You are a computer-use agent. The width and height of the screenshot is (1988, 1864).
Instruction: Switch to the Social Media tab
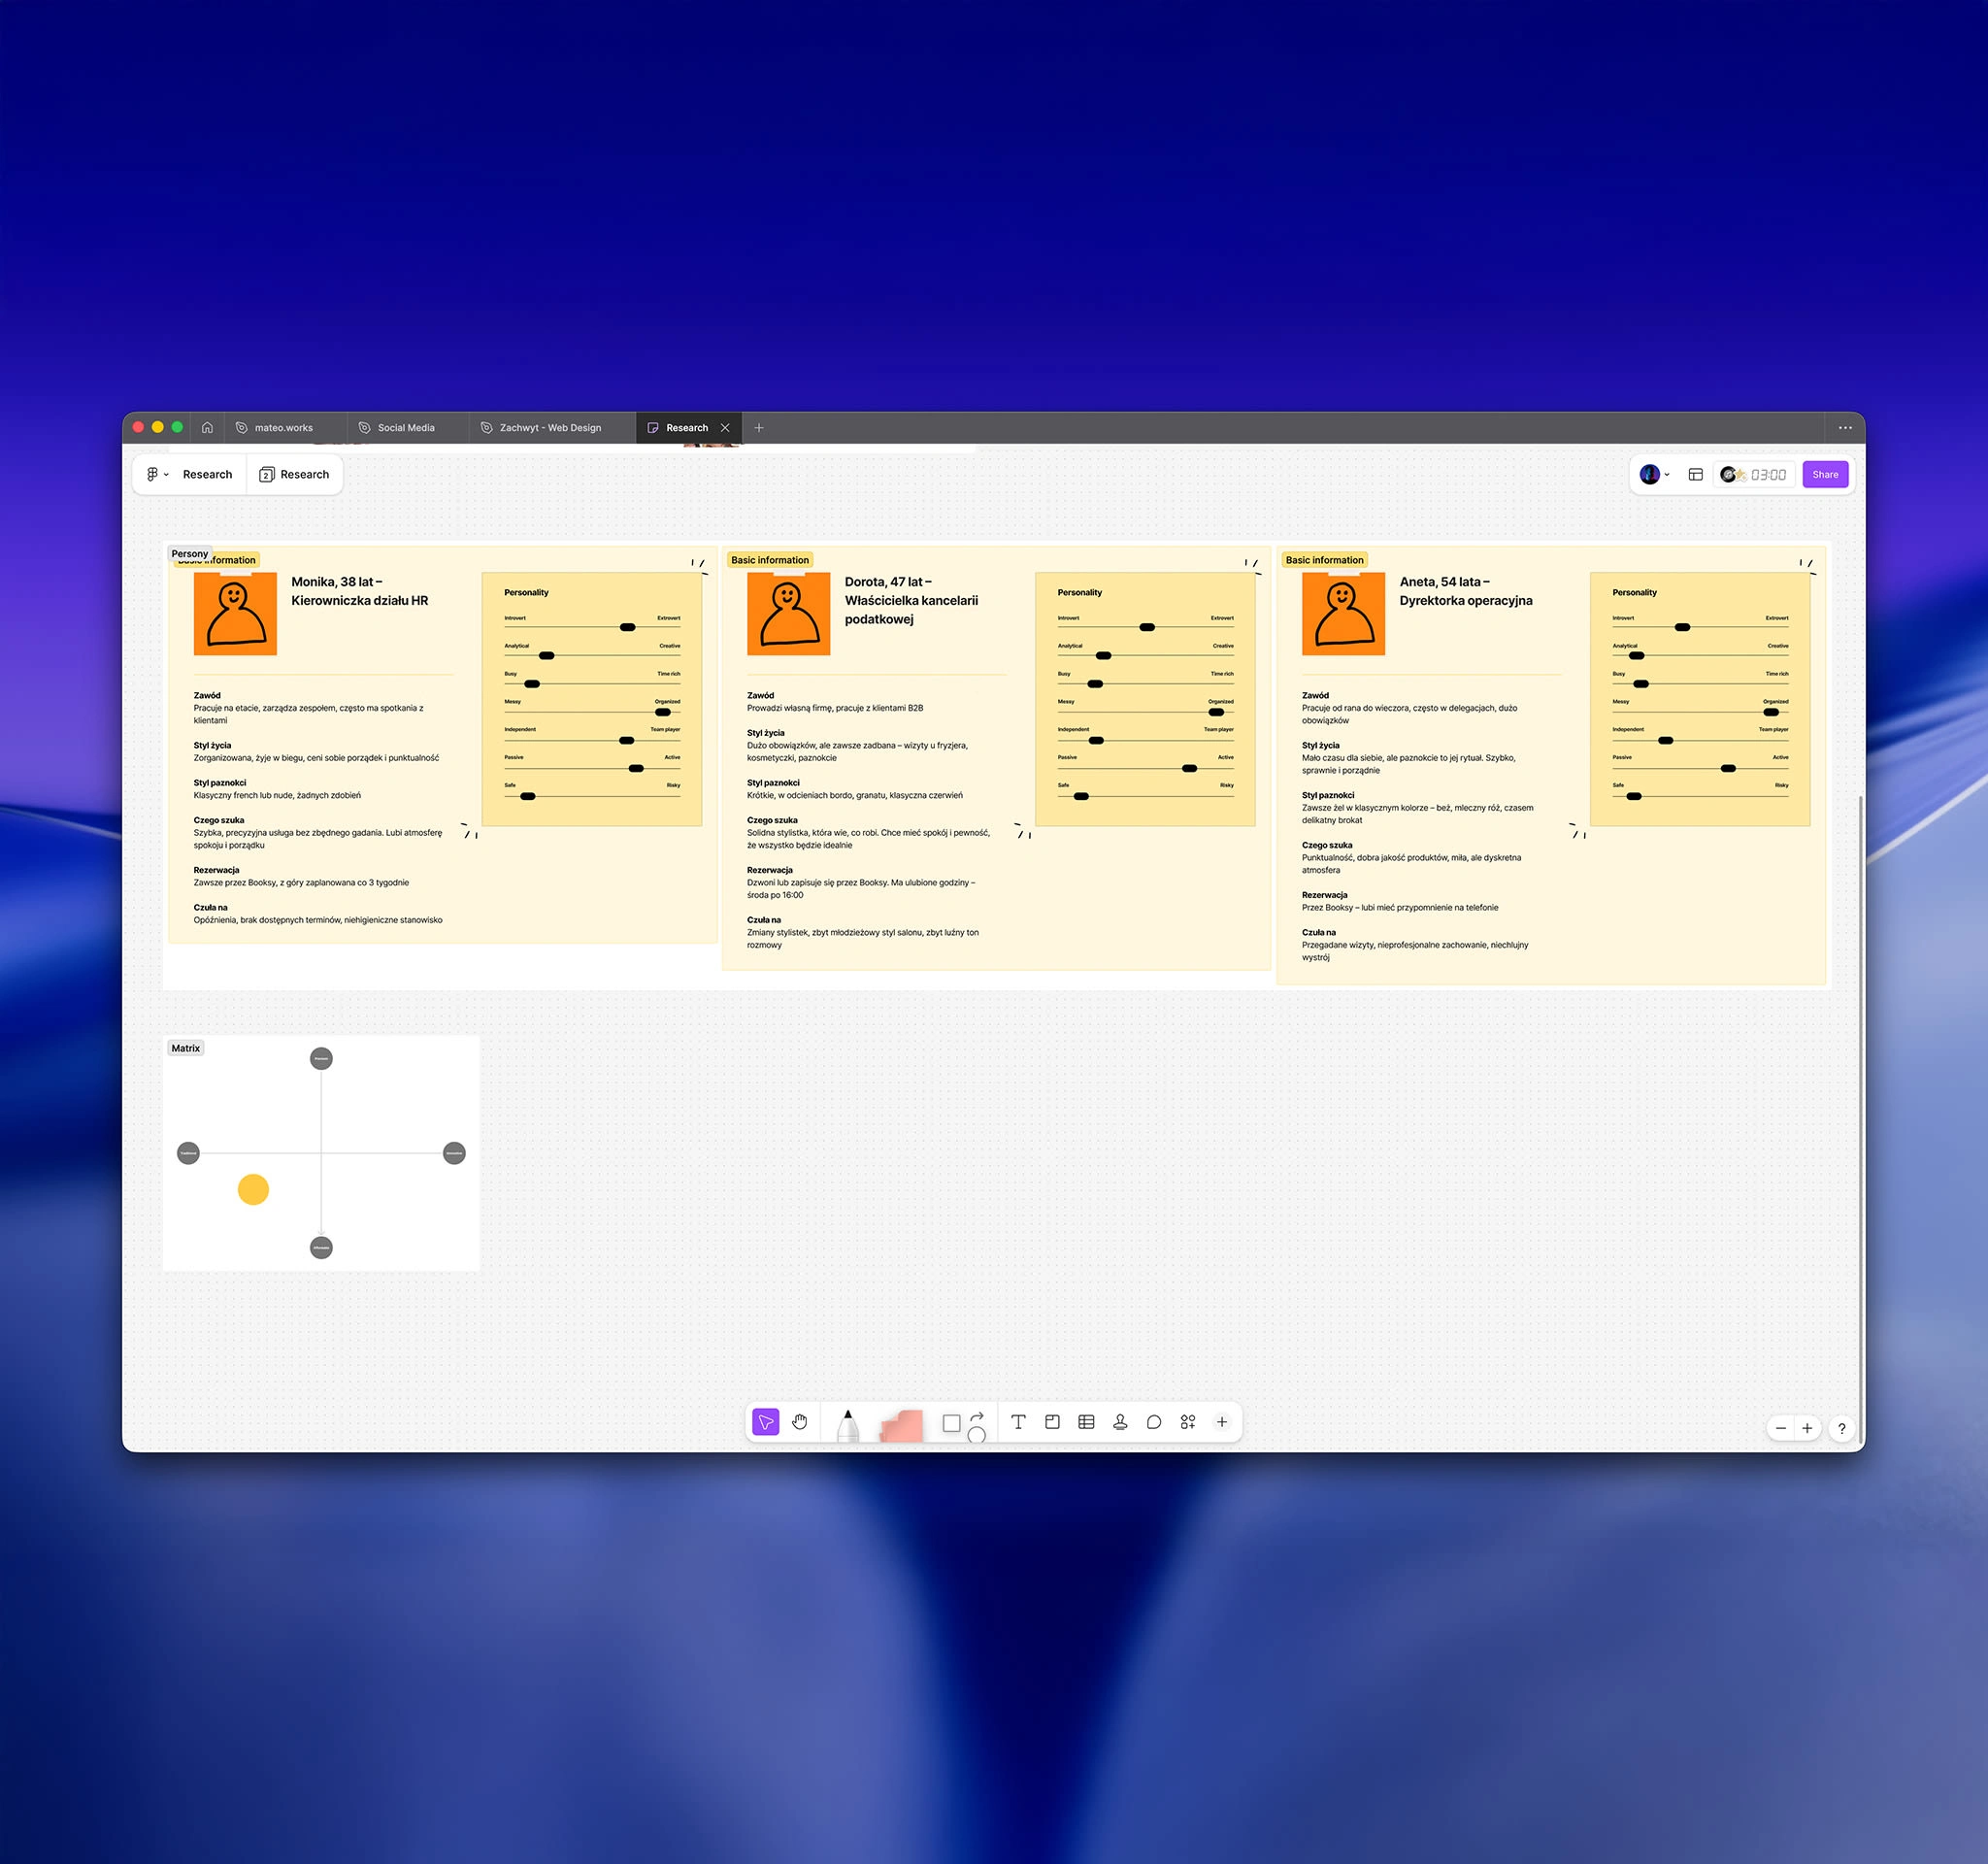tap(405, 427)
